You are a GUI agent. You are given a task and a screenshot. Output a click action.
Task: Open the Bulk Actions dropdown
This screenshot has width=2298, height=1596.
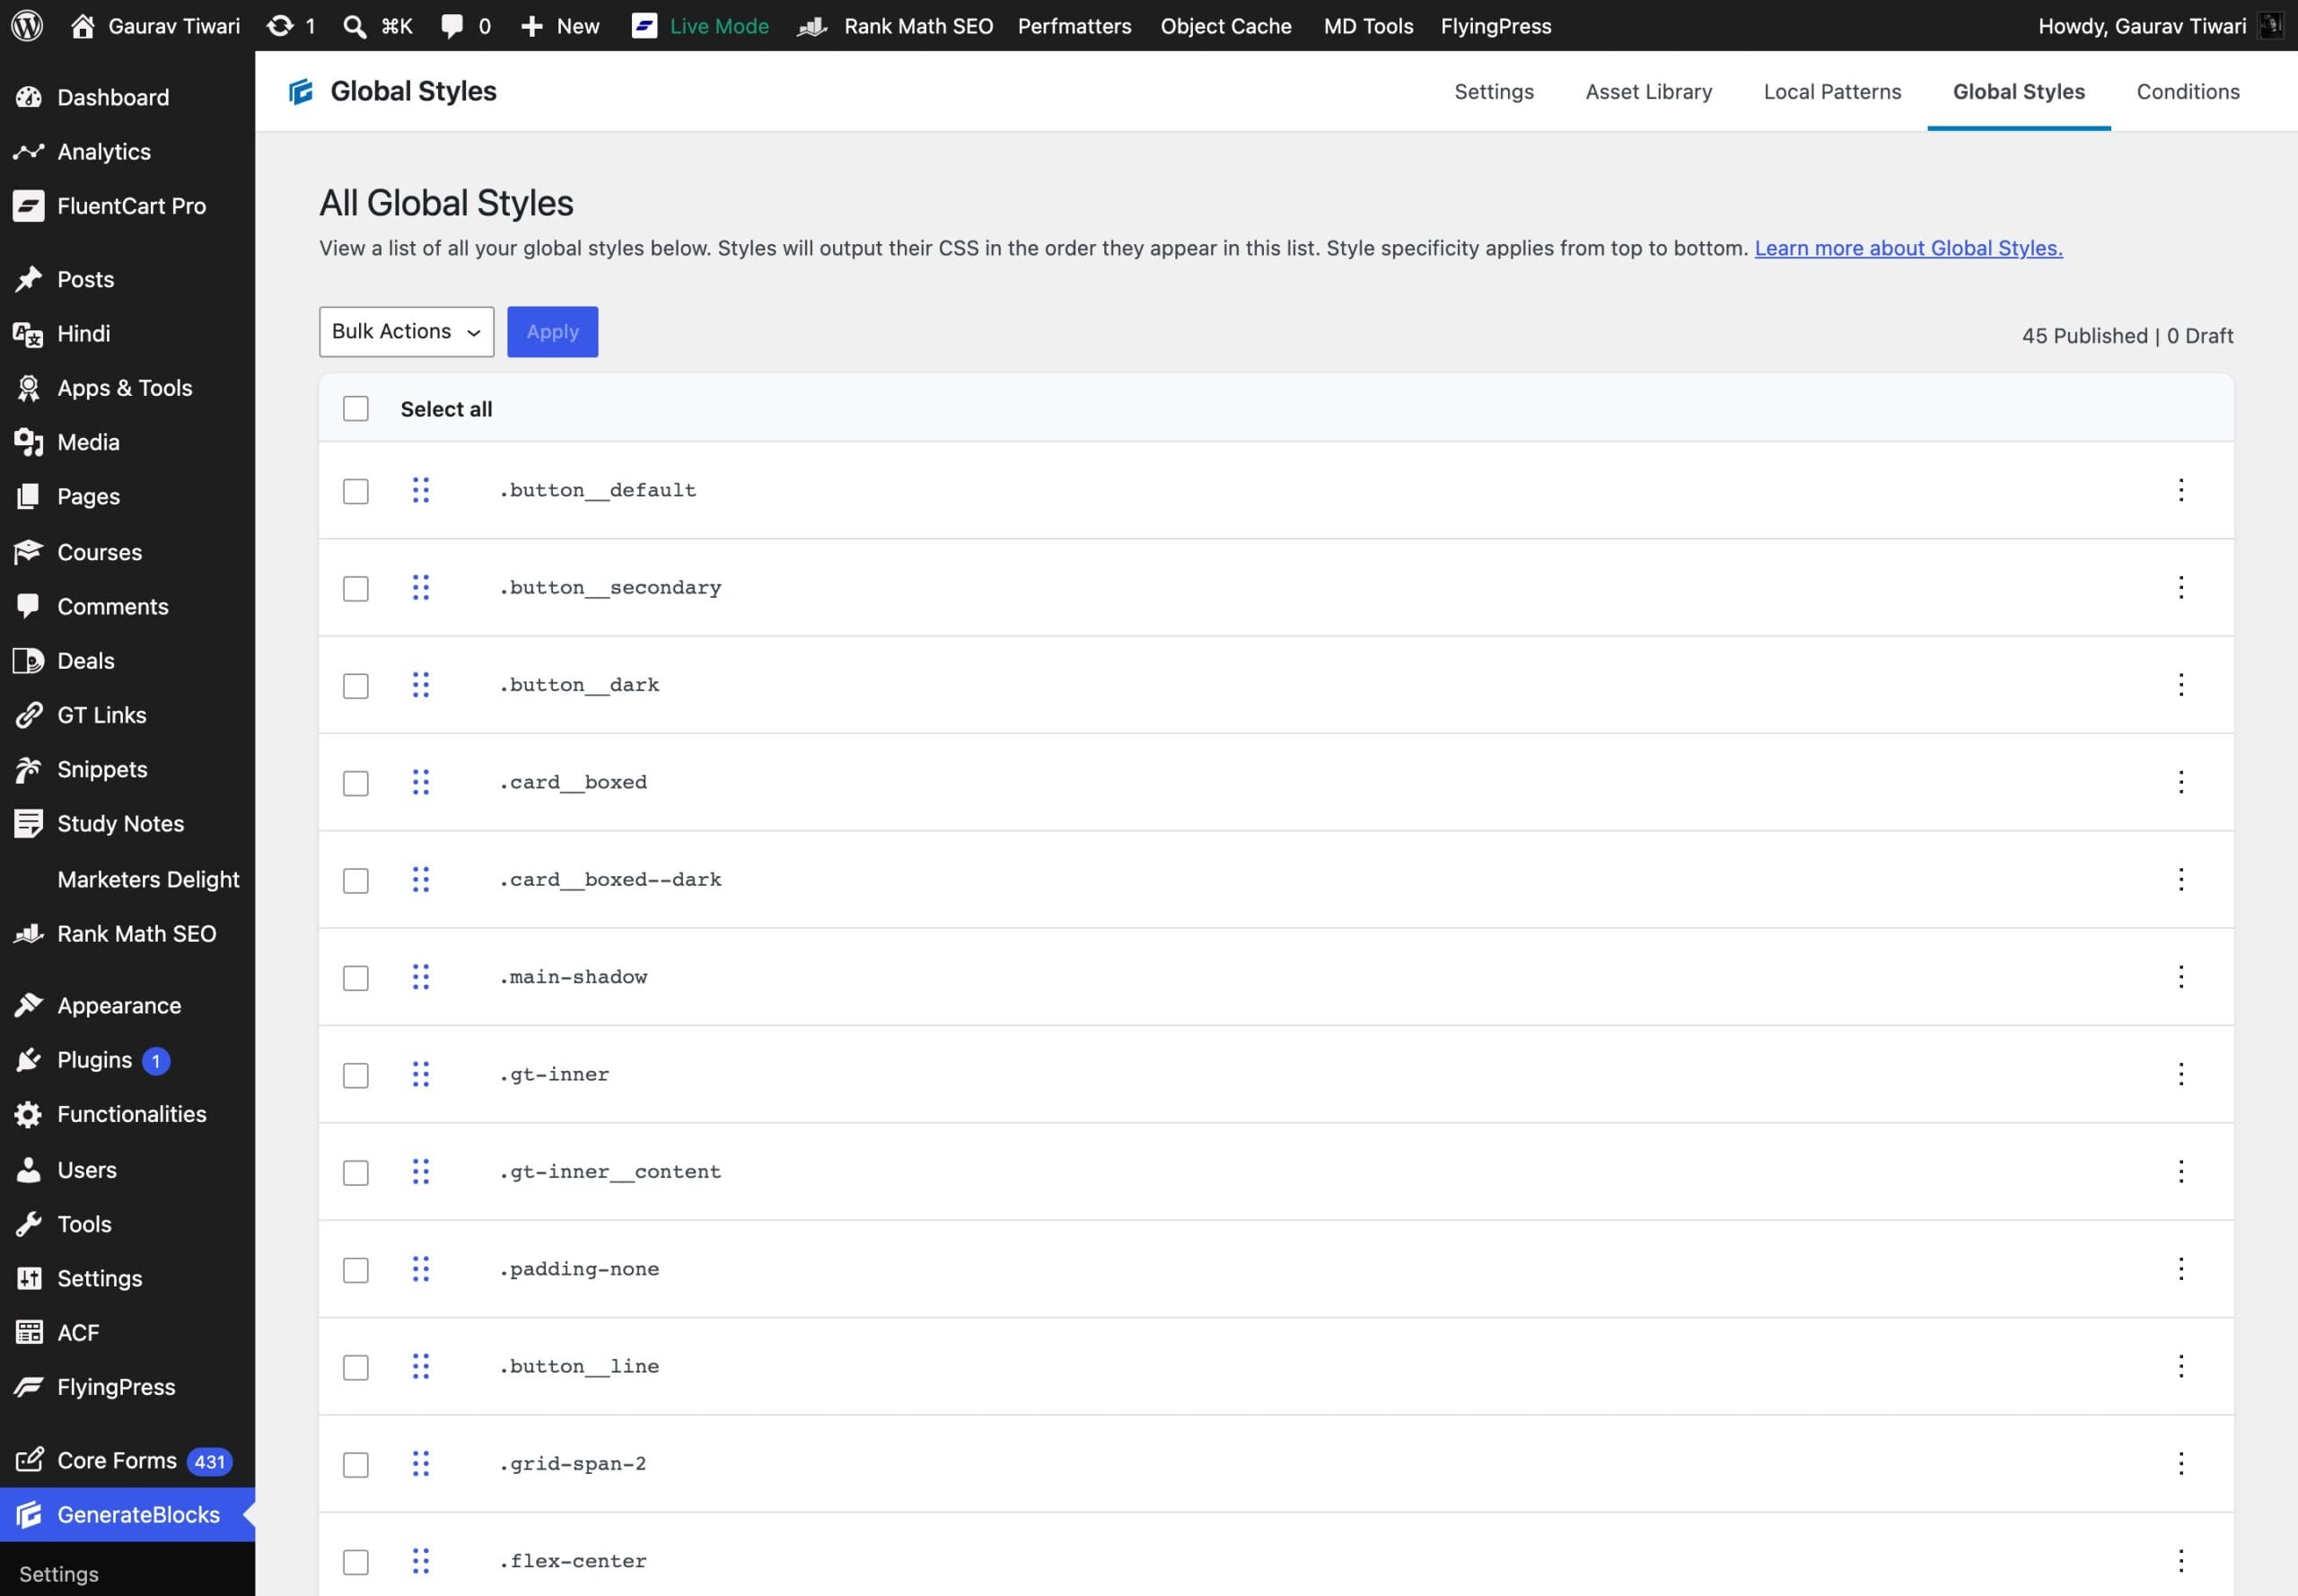407,332
